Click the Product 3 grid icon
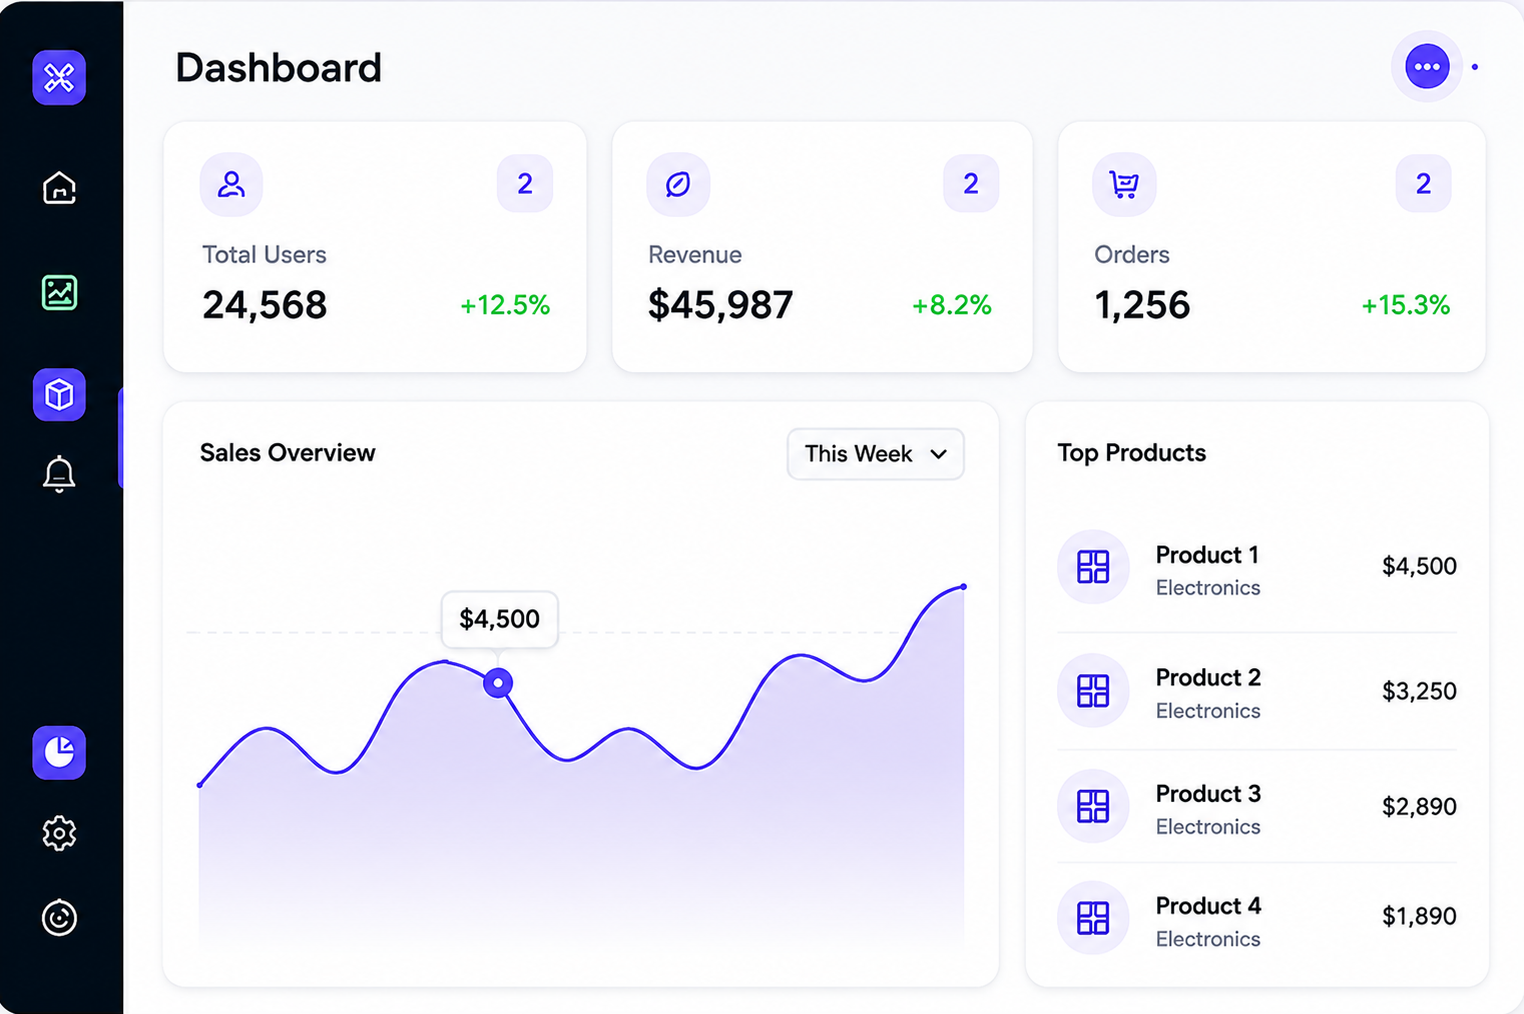This screenshot has height=1014, width=1524. point(1093,806)
